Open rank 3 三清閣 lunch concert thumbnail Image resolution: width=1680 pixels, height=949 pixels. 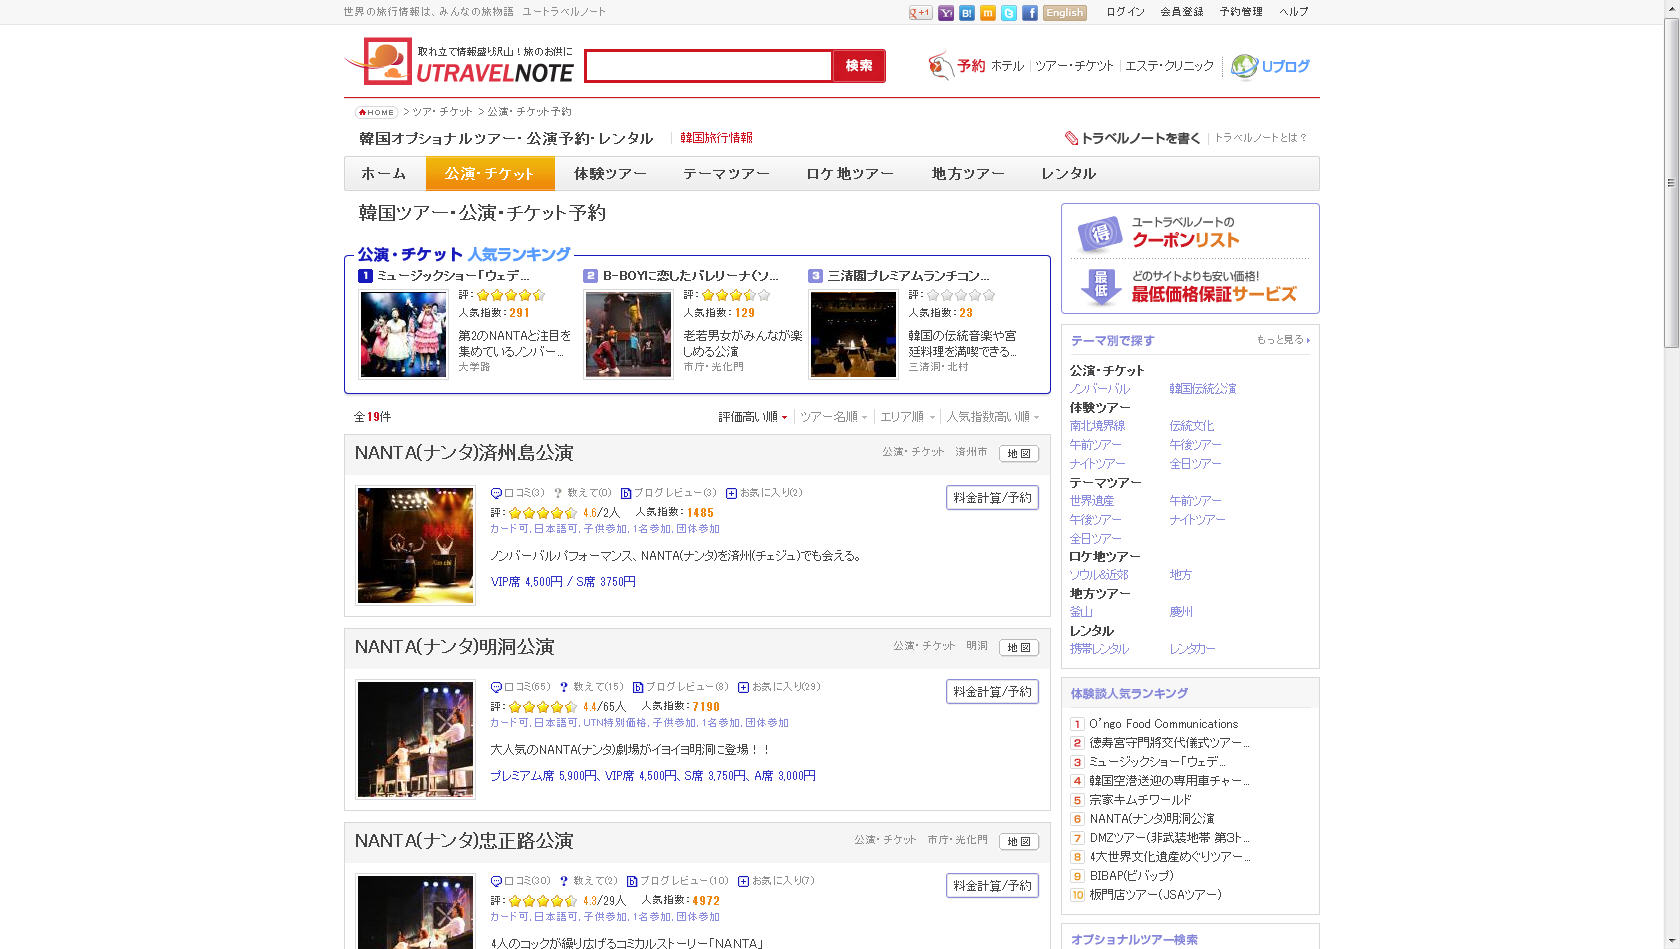pyautogui.click(x=853, y=334)
